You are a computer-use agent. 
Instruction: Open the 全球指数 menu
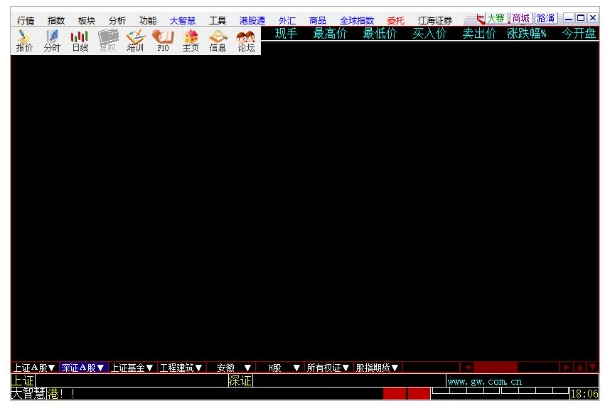click(357, 20)
